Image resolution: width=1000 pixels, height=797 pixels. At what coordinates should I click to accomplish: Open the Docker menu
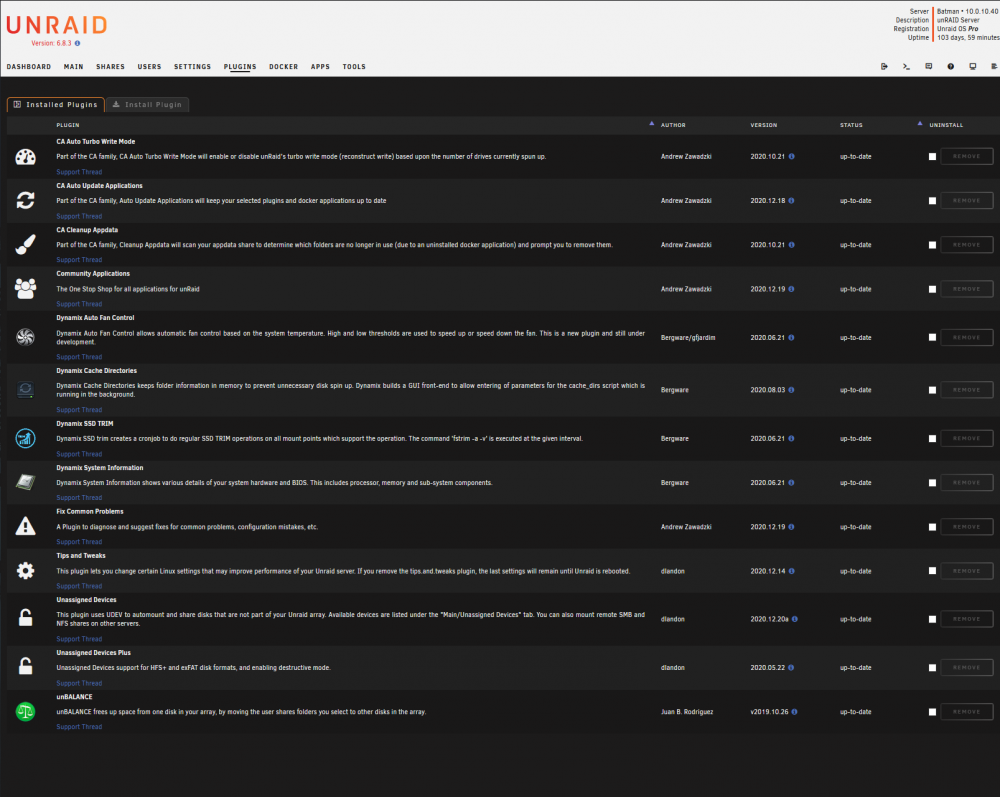[283, 67]
